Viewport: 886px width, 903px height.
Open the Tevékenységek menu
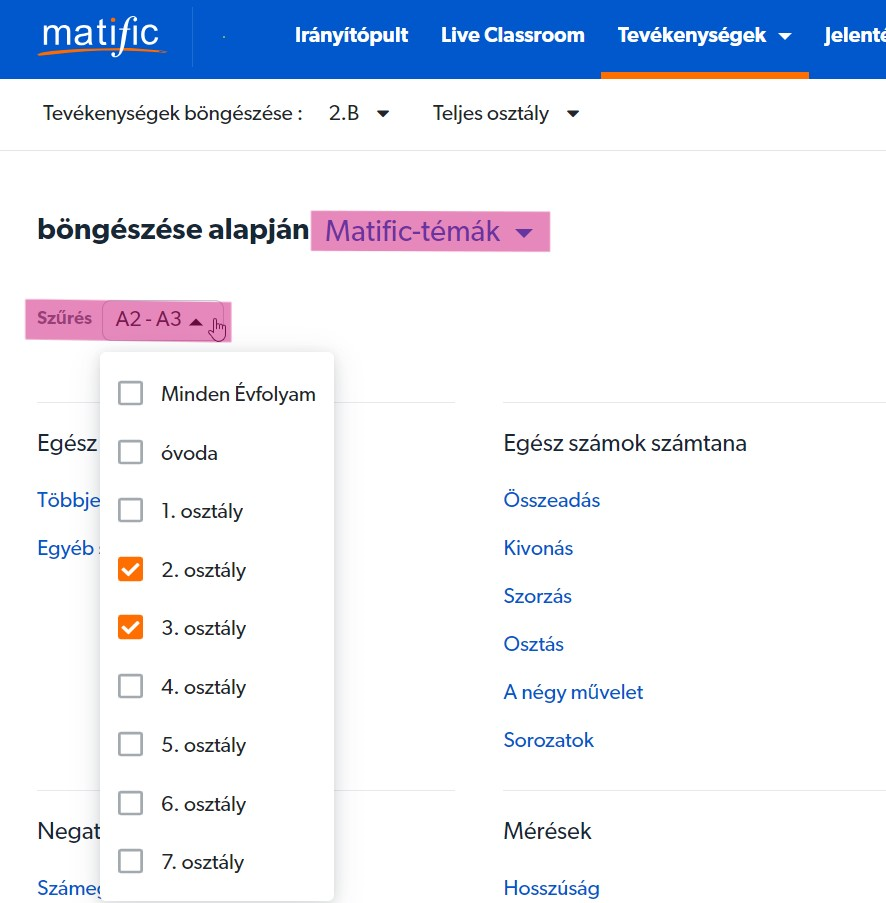click(x=705, y=35)
